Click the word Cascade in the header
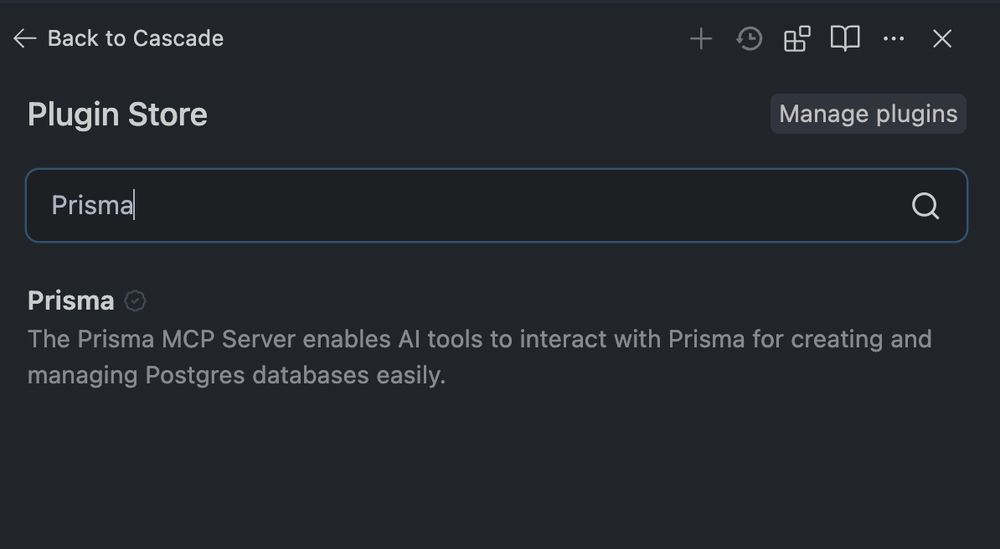This screenshot has height=549, width=1000. pyautogui.click(x=179, y=38)
